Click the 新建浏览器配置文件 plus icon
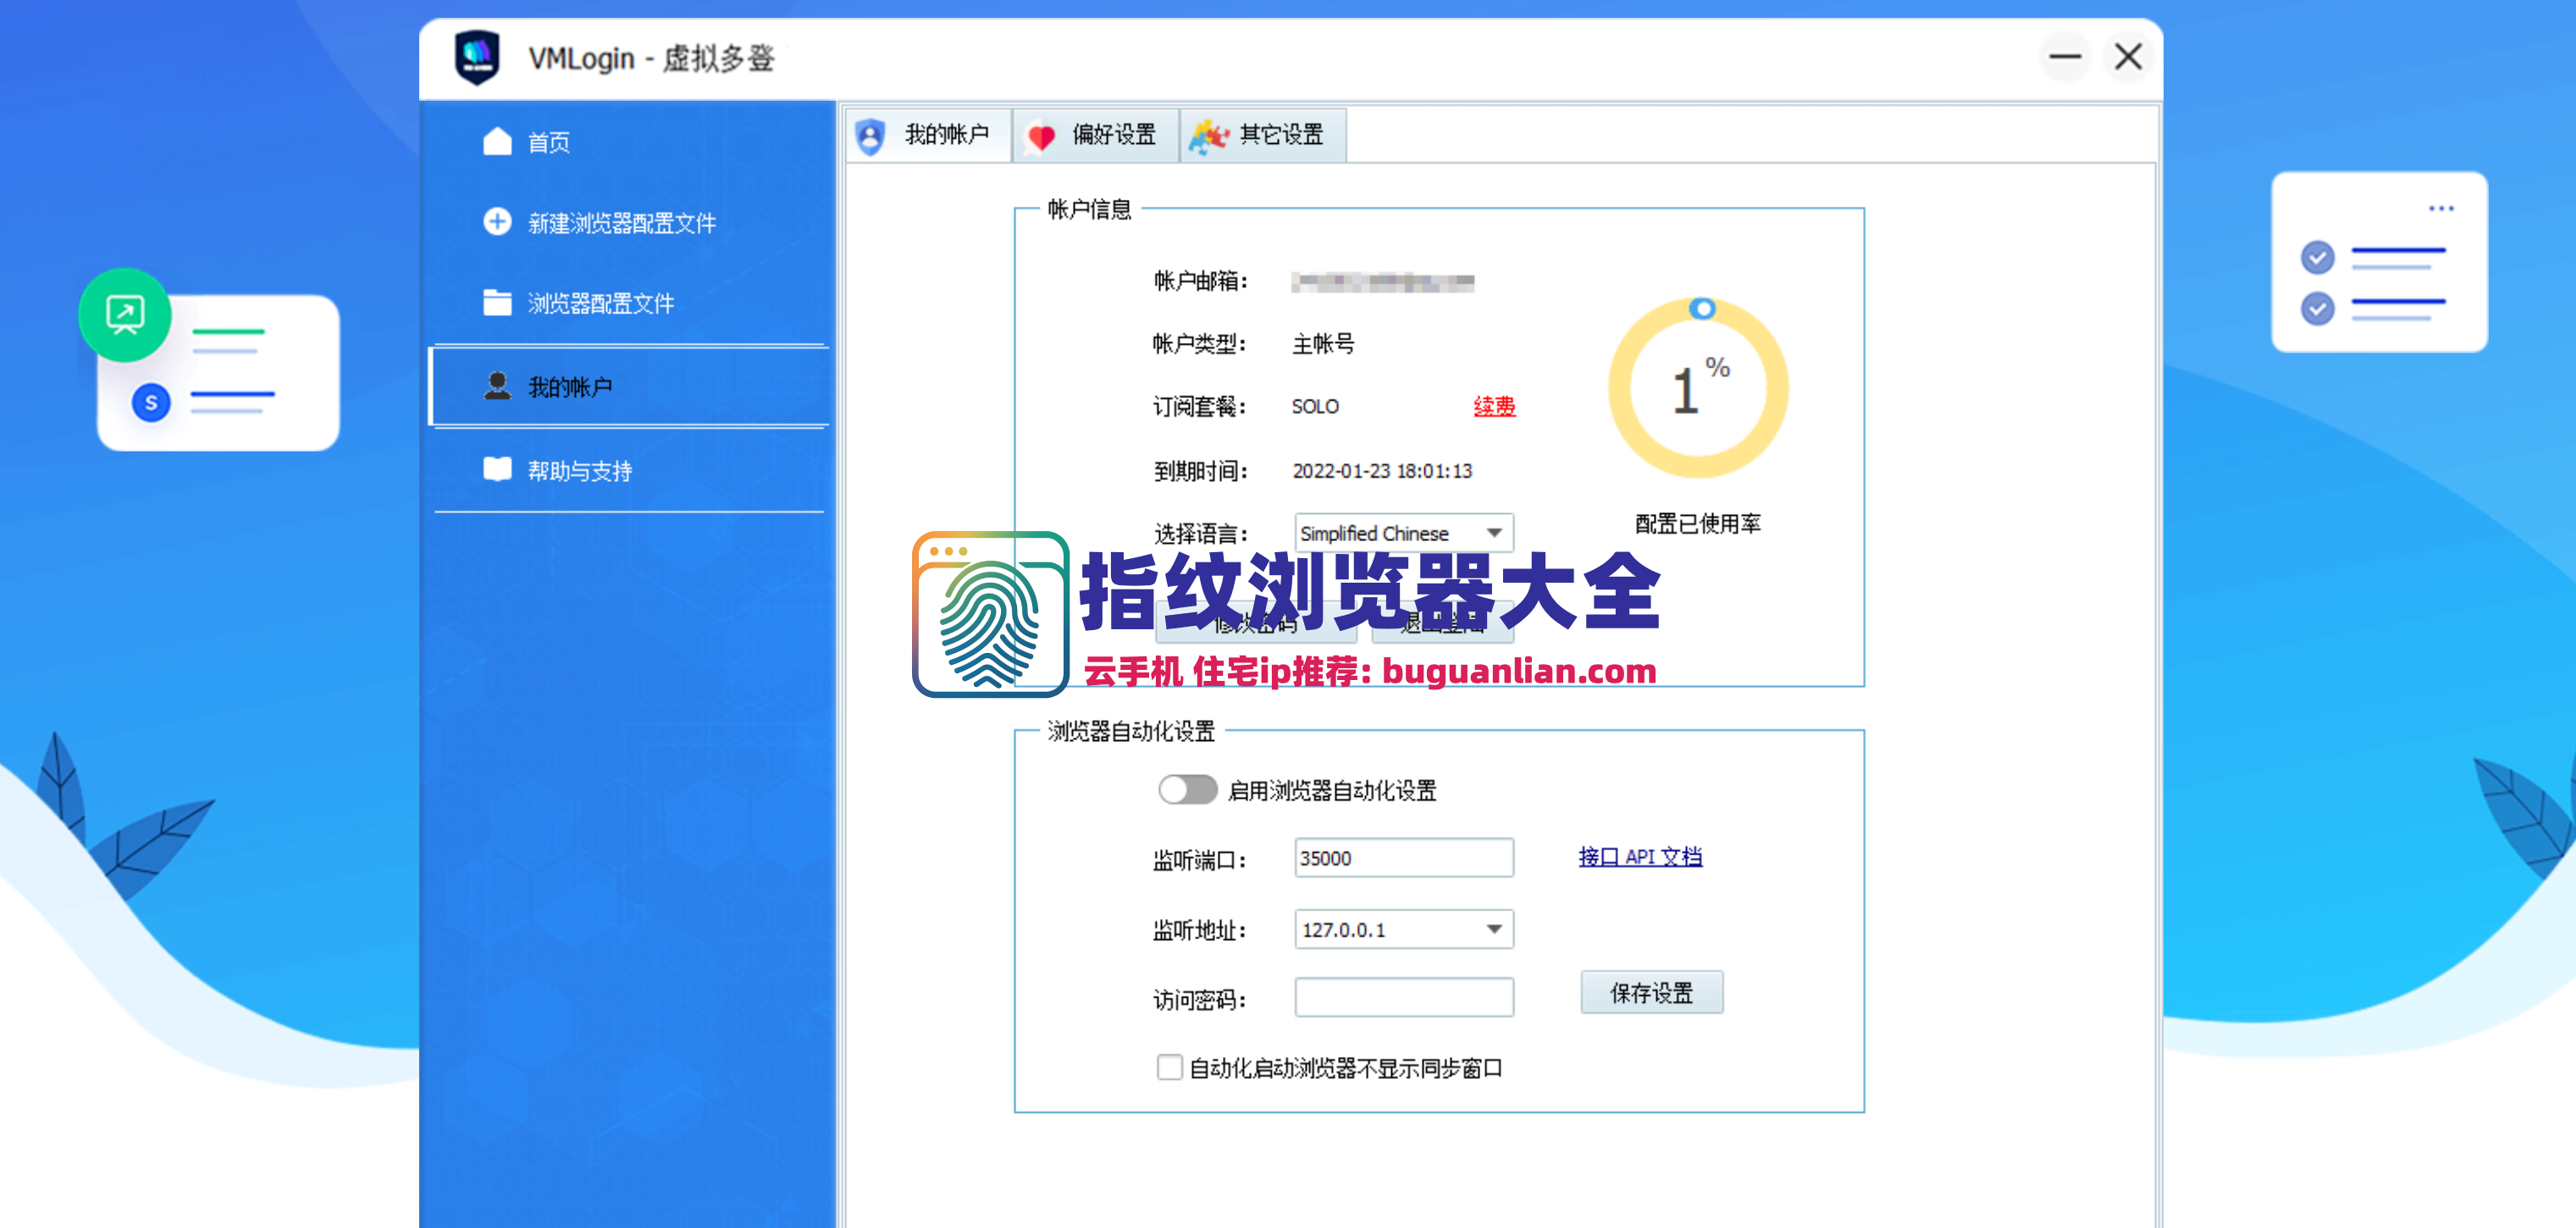The image size is (2576, 1228). (x=497, y=222)
